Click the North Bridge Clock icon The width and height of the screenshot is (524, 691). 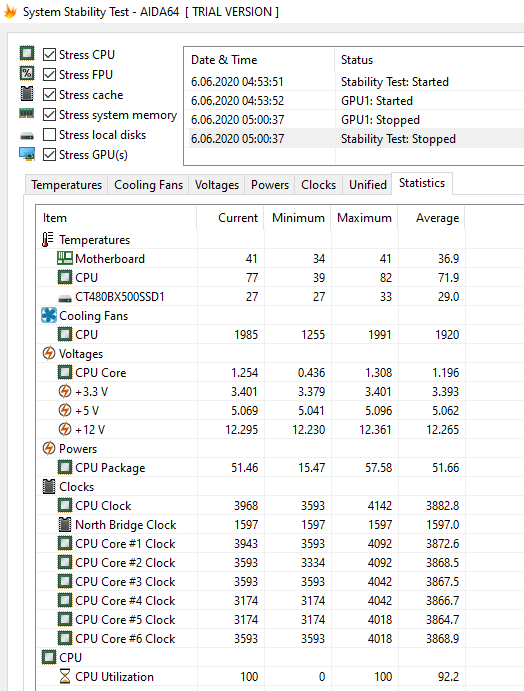[65, 524]
